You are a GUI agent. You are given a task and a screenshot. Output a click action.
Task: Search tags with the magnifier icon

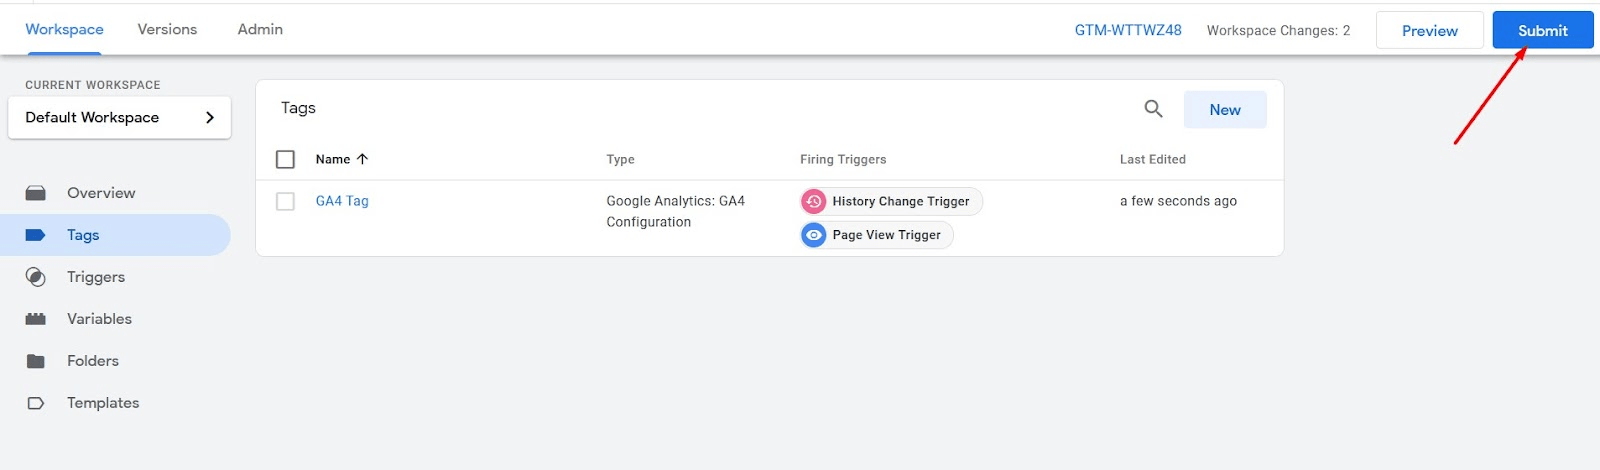tap(1153, 109)
